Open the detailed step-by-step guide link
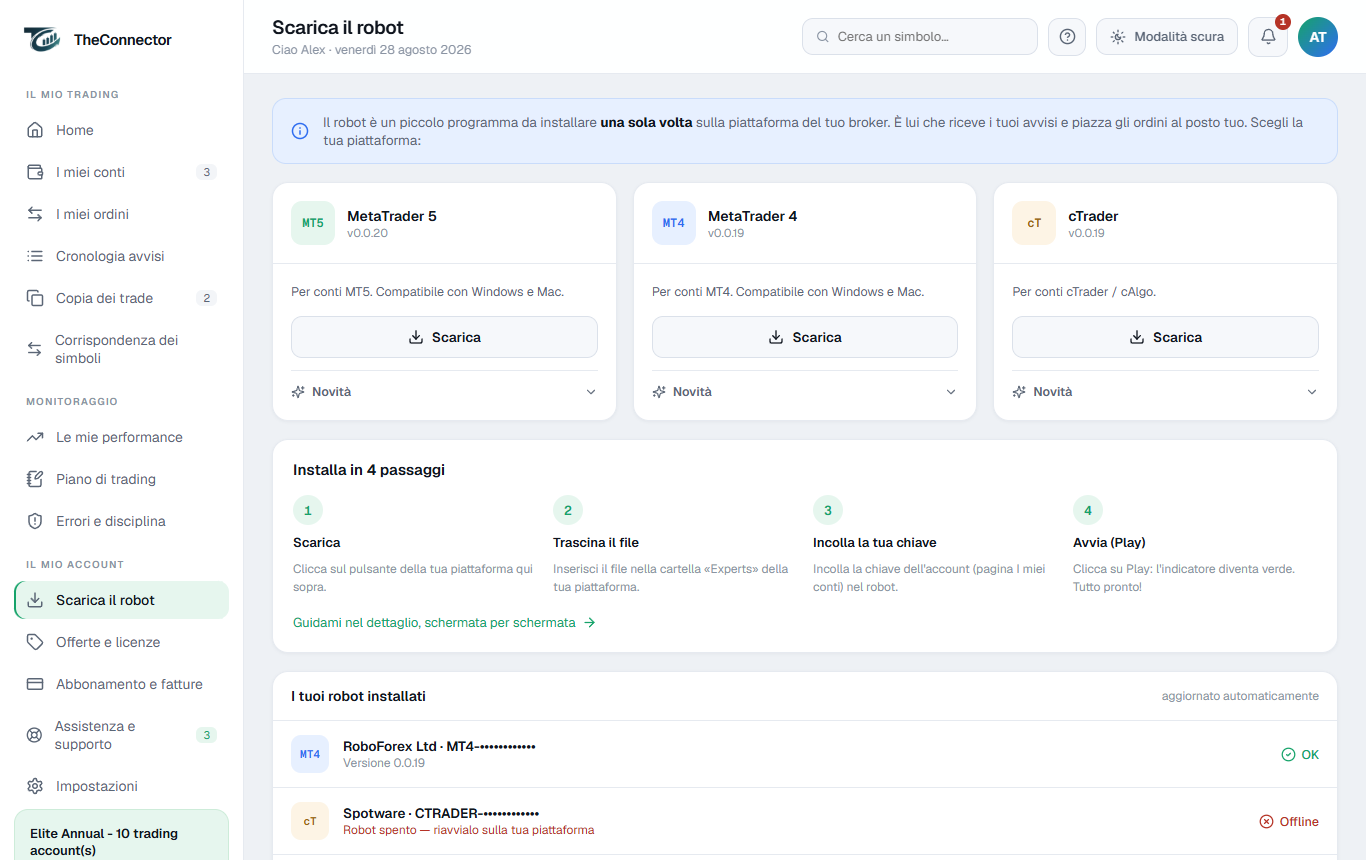This screenshot has height=860, width=1366. 444,622
